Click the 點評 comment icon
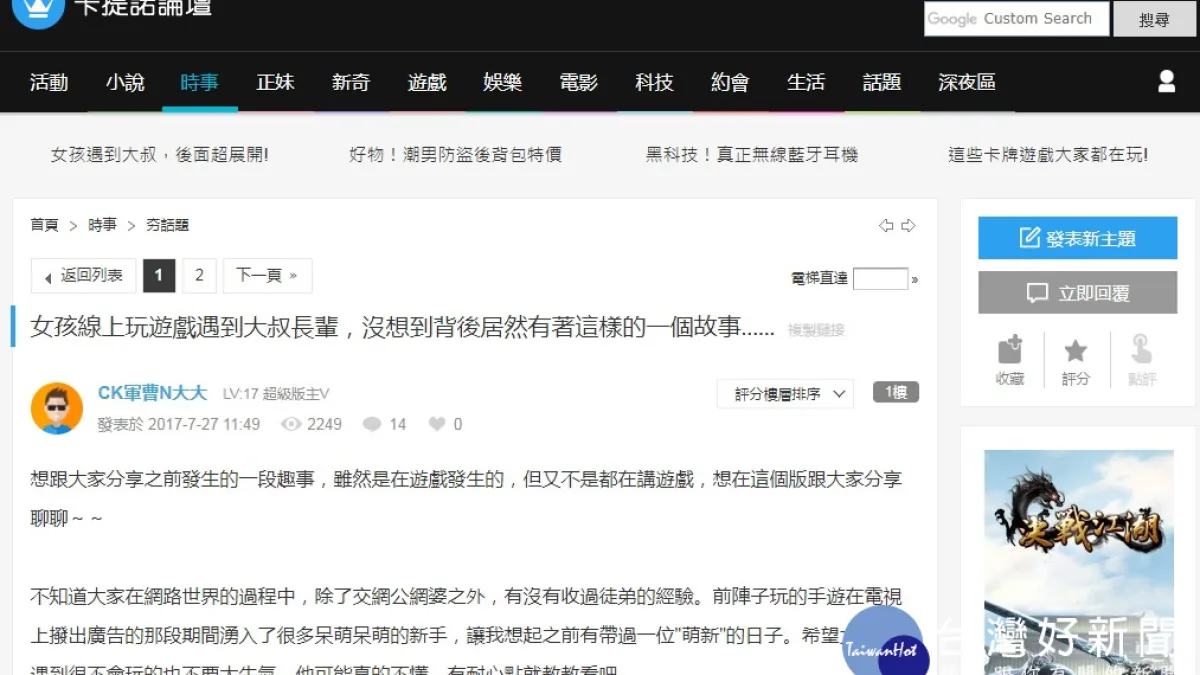 [x=1141, y=350]
